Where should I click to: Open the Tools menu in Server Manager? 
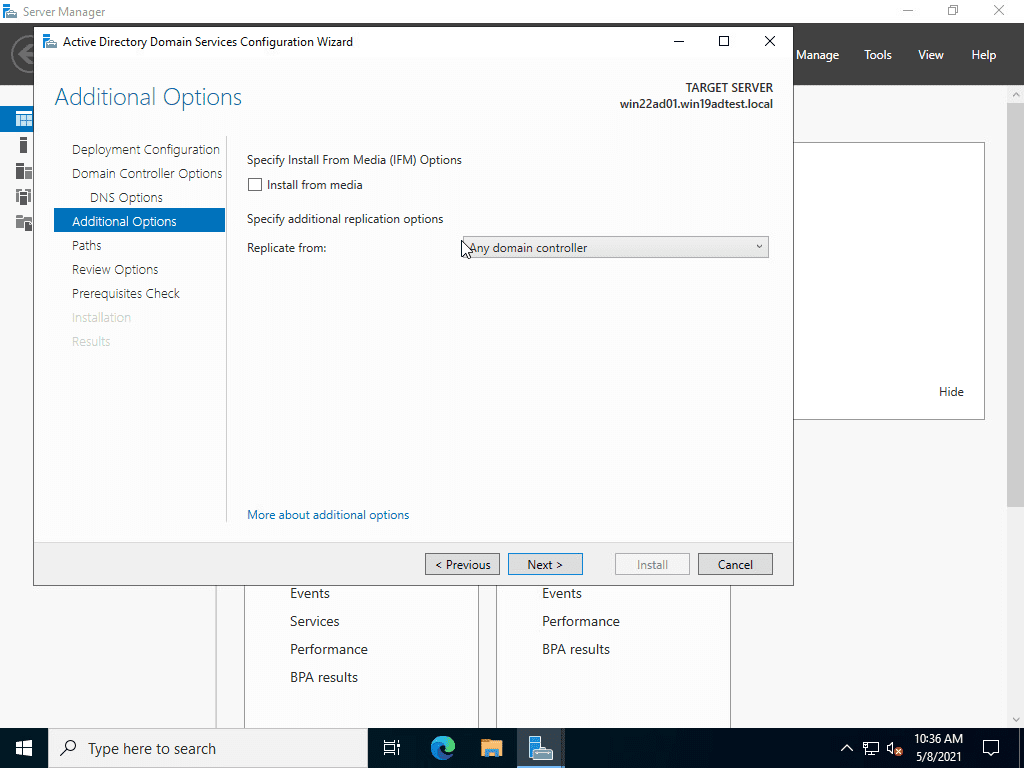877,54
